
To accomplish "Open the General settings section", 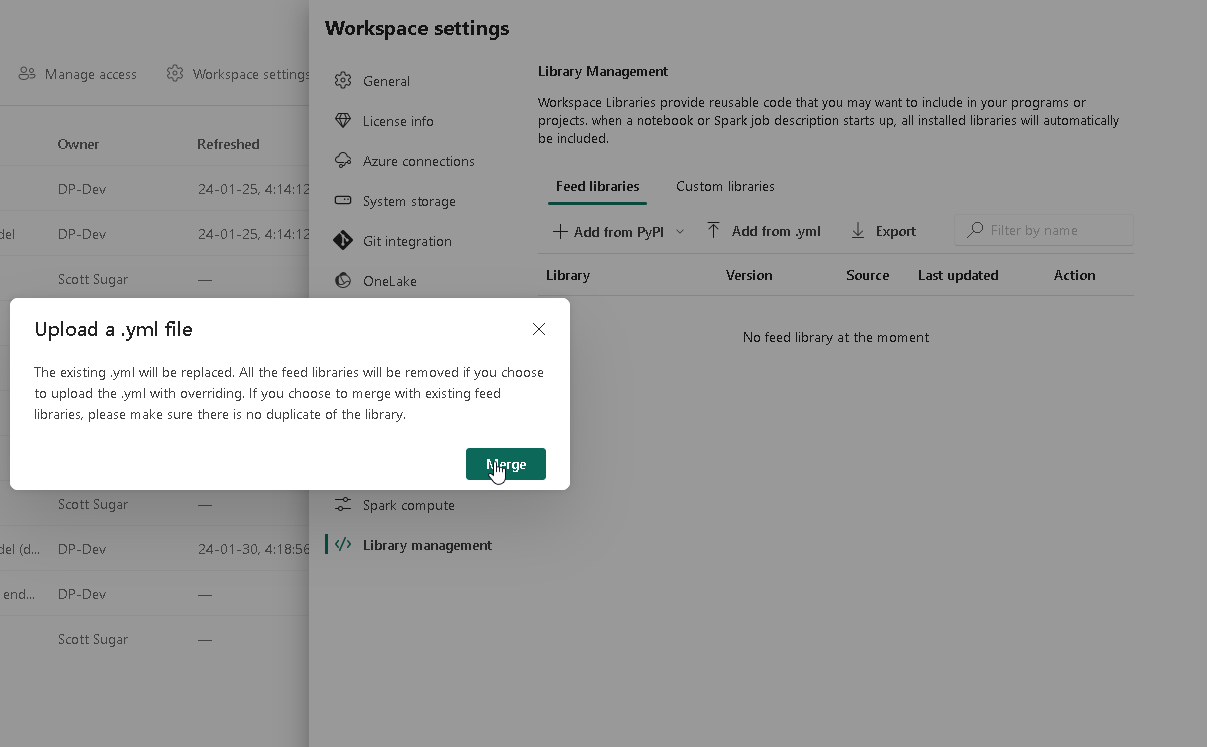I will click(x=385, y=81).
